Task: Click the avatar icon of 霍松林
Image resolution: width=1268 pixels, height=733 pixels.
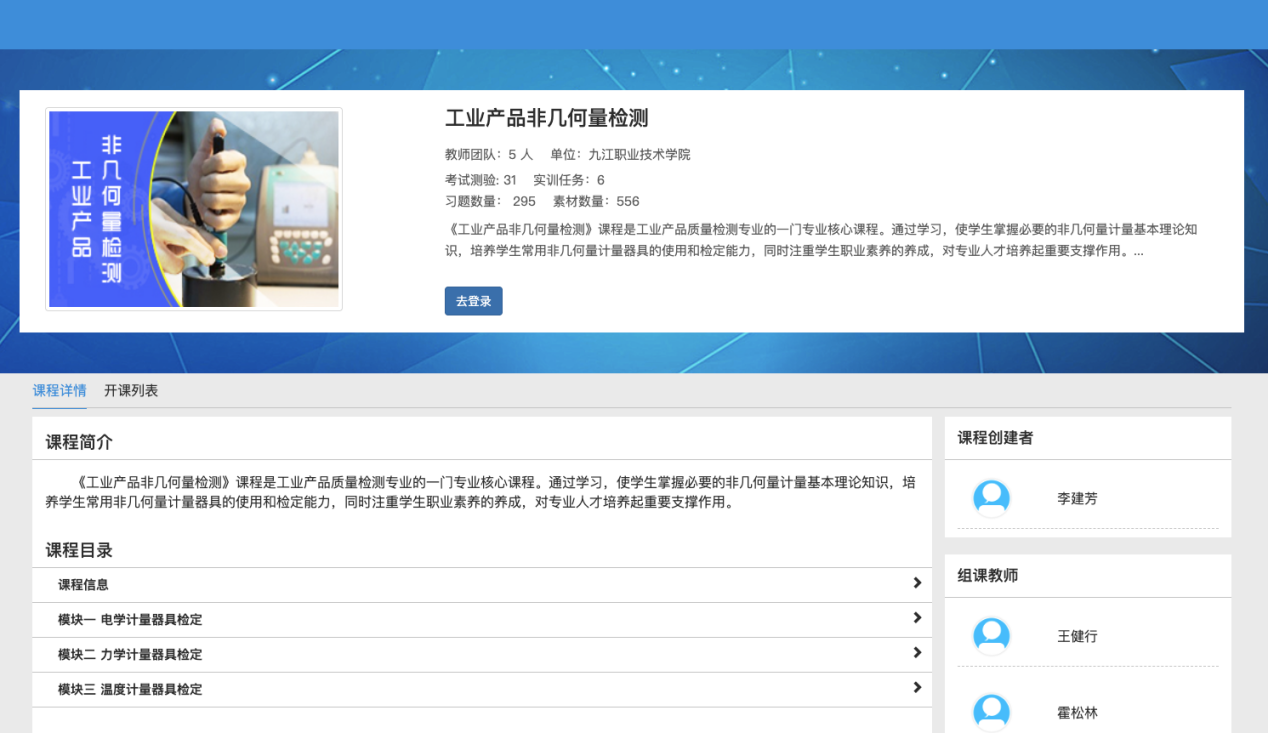Action: coord(991,712)
